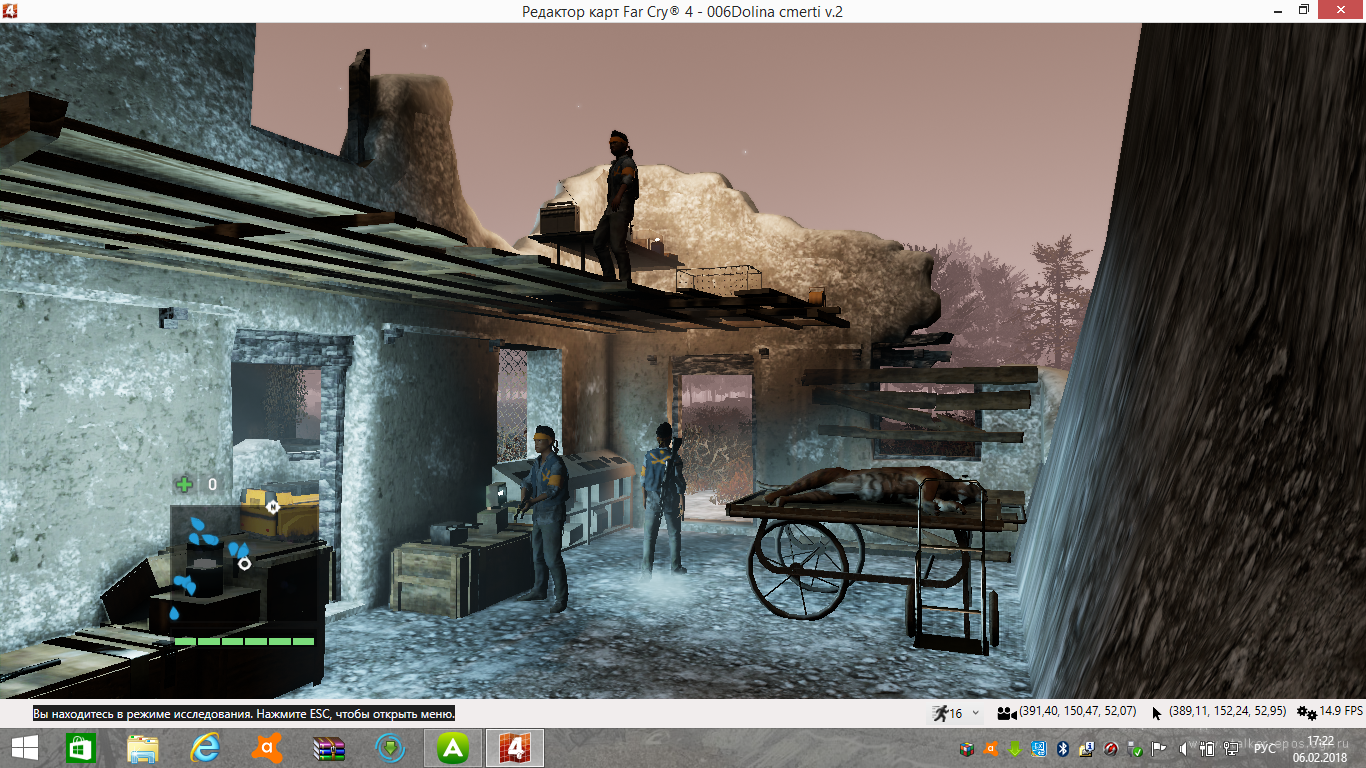Open the volume speaker tray icon
Viewport: 1366px width, 768px height.
1183,749
